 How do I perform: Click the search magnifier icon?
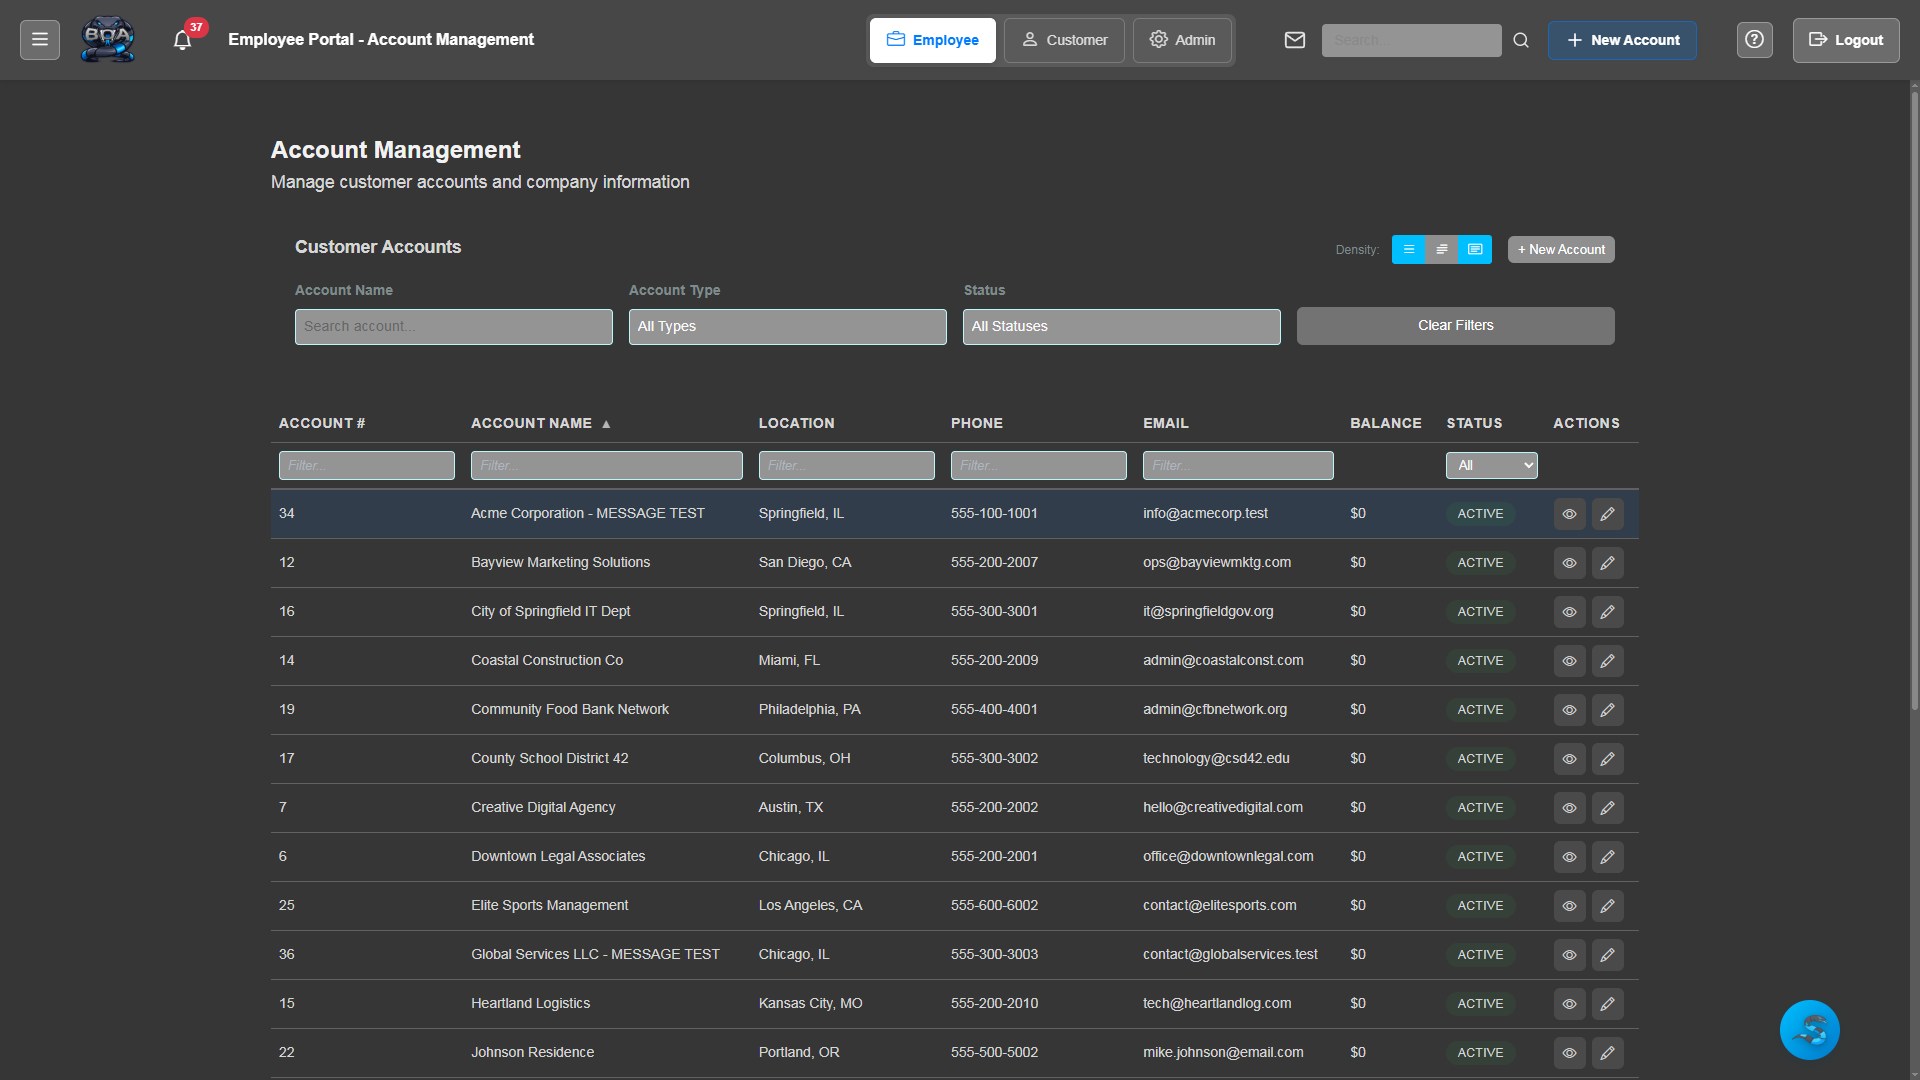tap(1521, 40)
